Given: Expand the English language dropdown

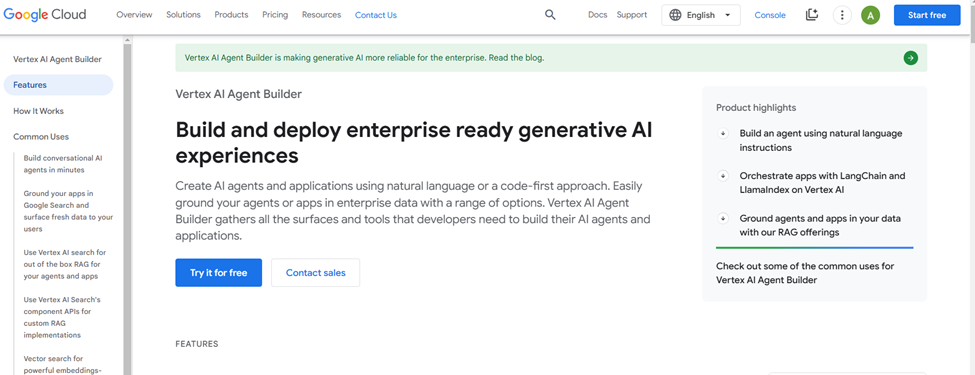Looking at the screenshot, I should pyautogui.click(x=701, y=15).
